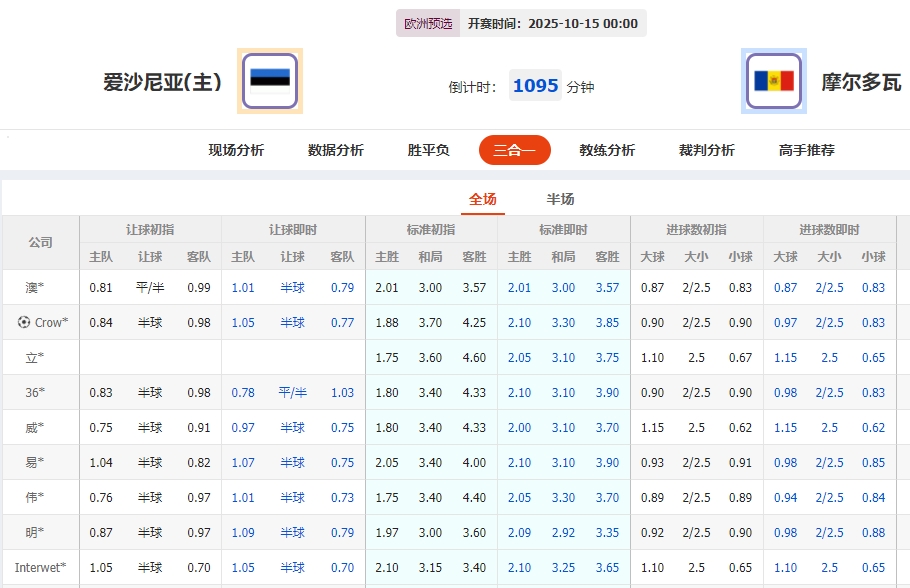The width and height of the screenshot is (910, 588).
Task: Click the countdown value 1095 minutes
Action: tap(535, 86)
